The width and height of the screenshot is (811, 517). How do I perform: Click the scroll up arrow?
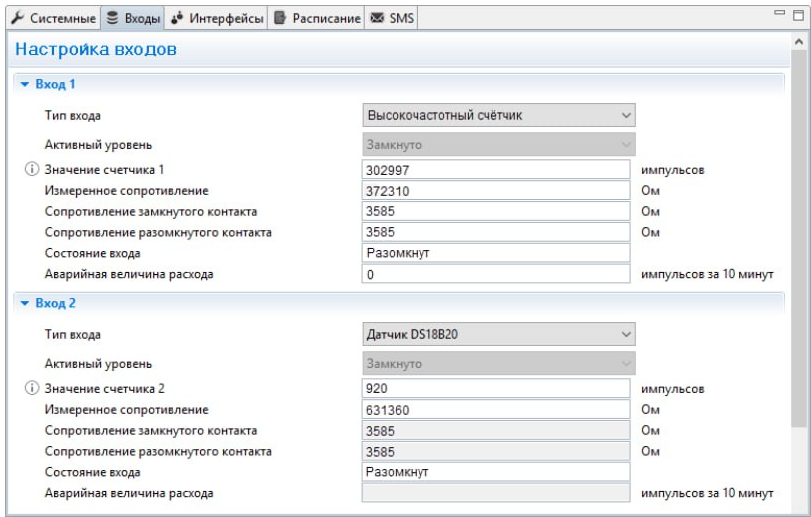click(798, 42)
